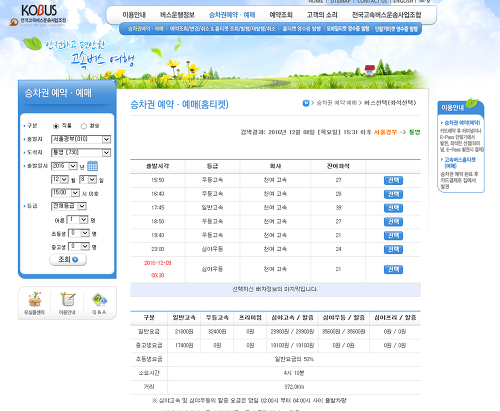Open the 고속버스홈티켓(예매) guide link
This screenshot has width=500, height=411.
click(x=460, y=163)
